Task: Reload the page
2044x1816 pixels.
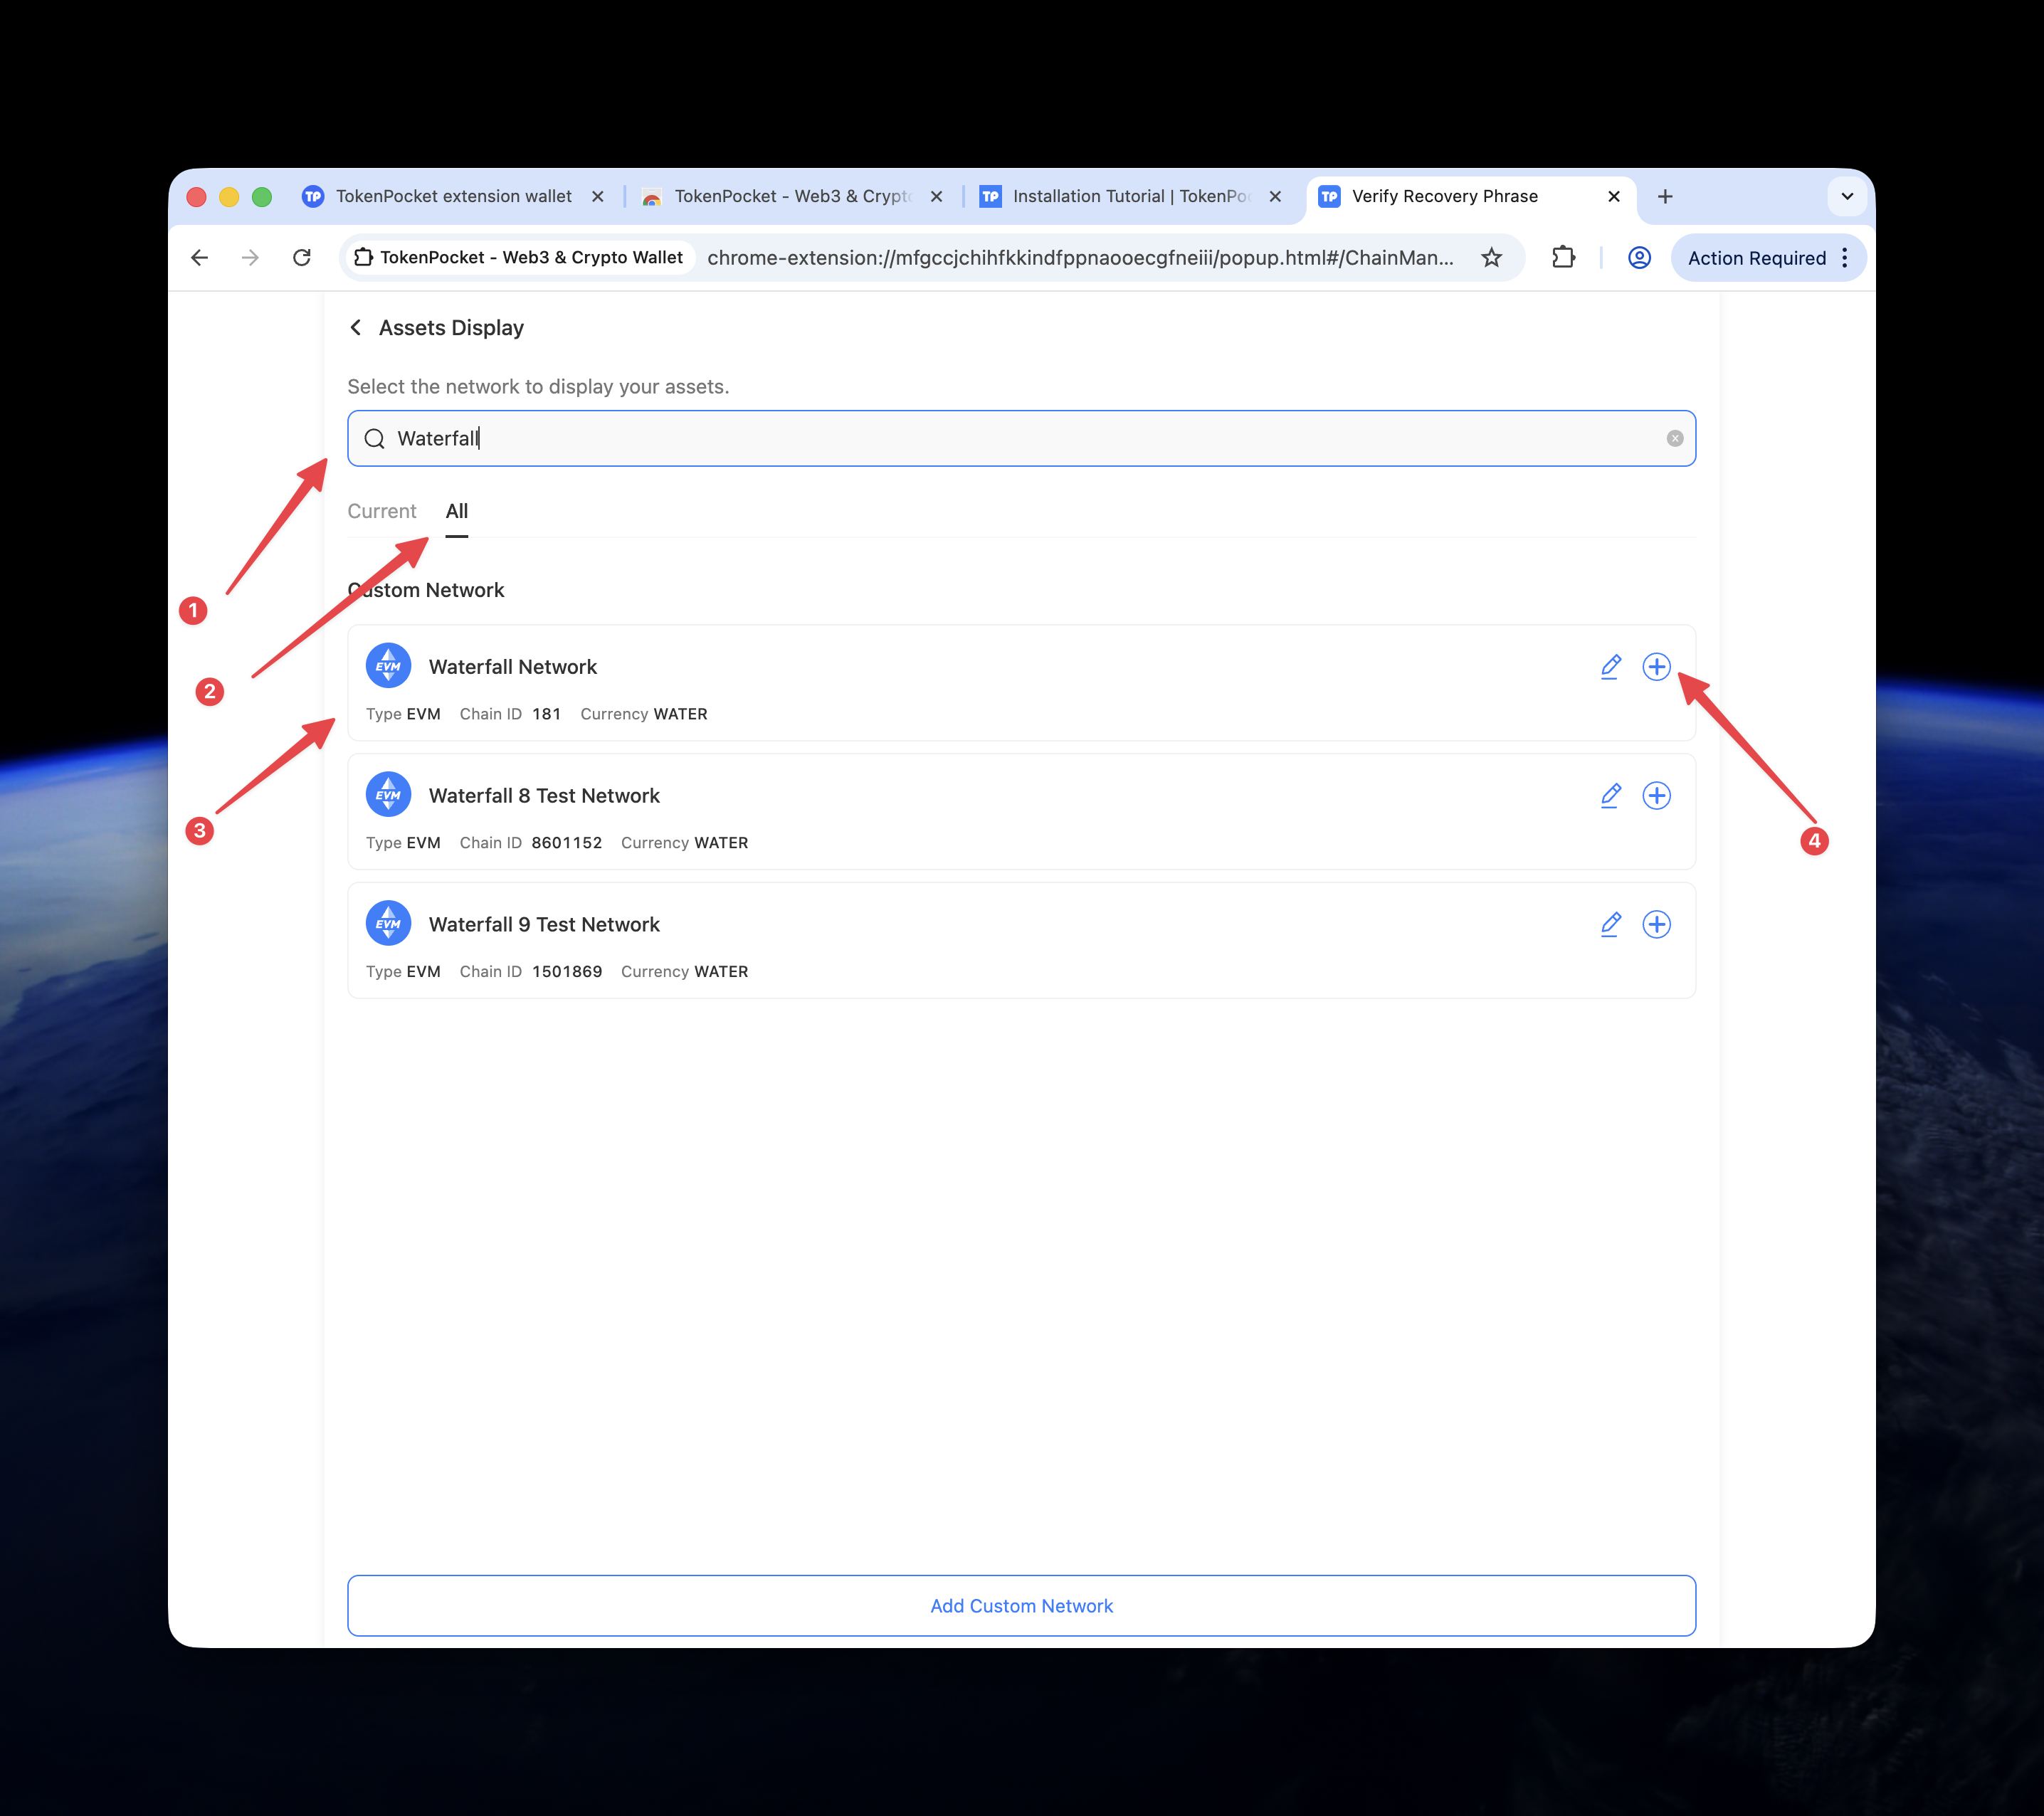Action: [301, 258]
